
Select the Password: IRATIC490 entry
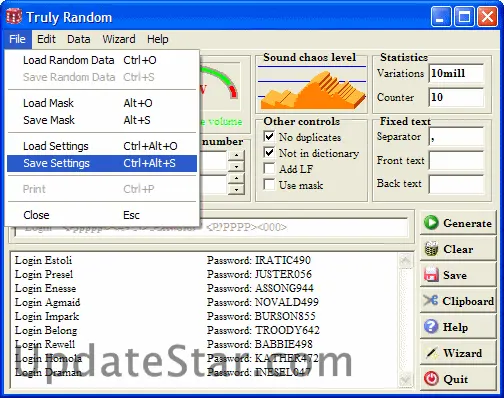[259, 260]
